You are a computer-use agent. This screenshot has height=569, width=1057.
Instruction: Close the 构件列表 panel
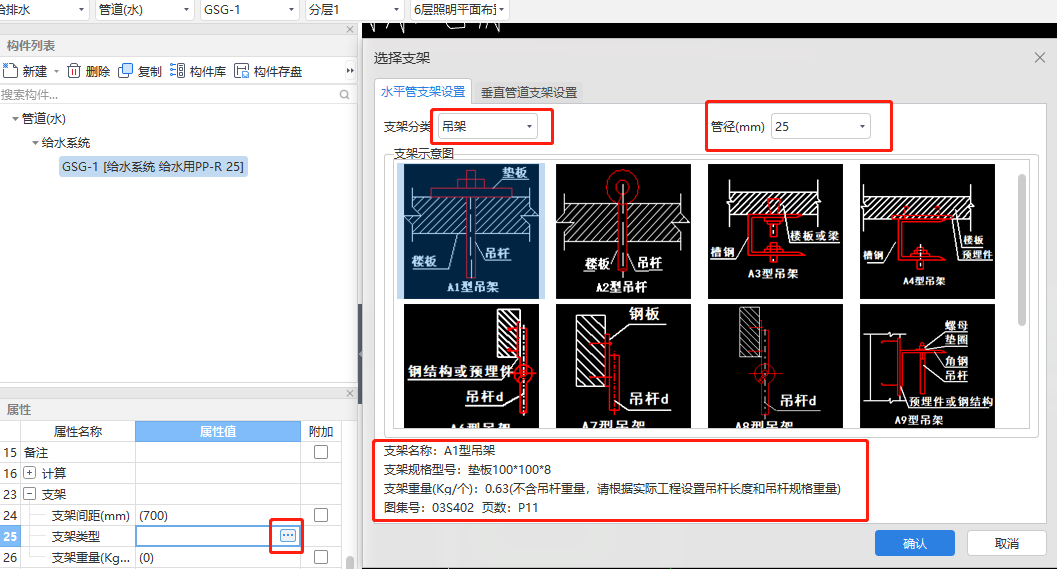point(350,29)
